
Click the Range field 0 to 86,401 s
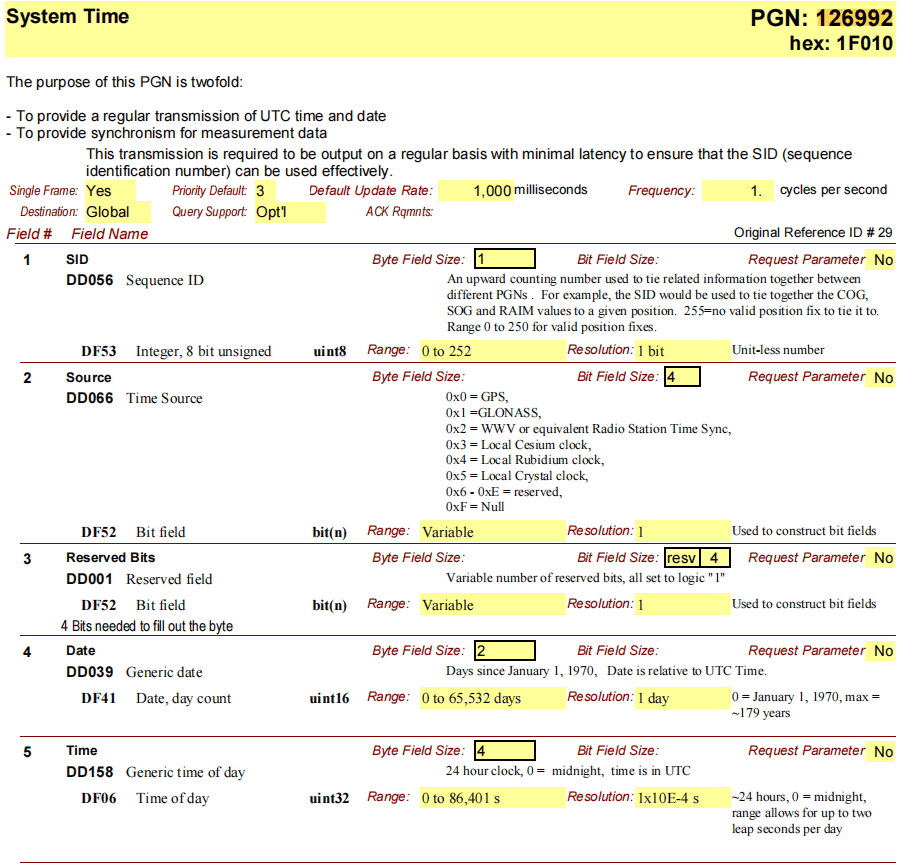point(491,798)
